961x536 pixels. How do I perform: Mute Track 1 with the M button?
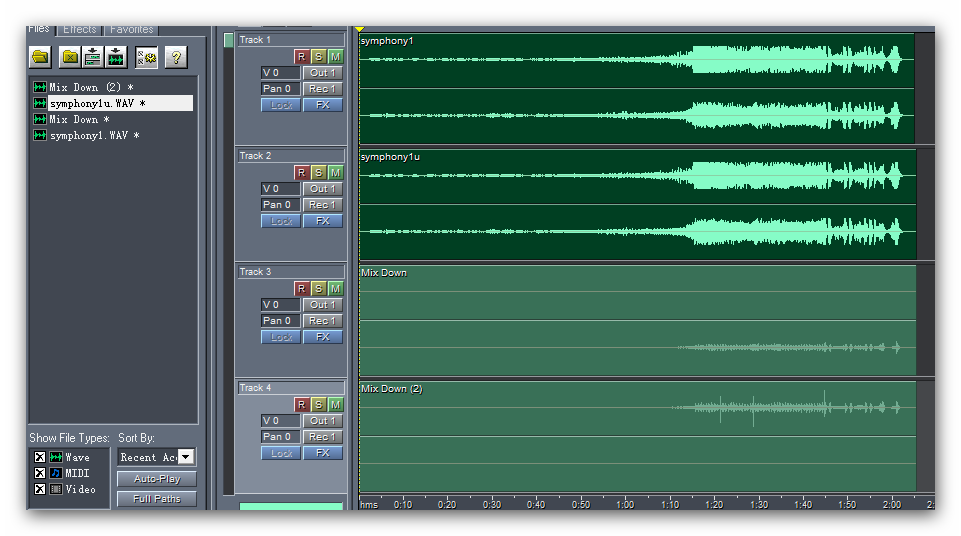335,56
